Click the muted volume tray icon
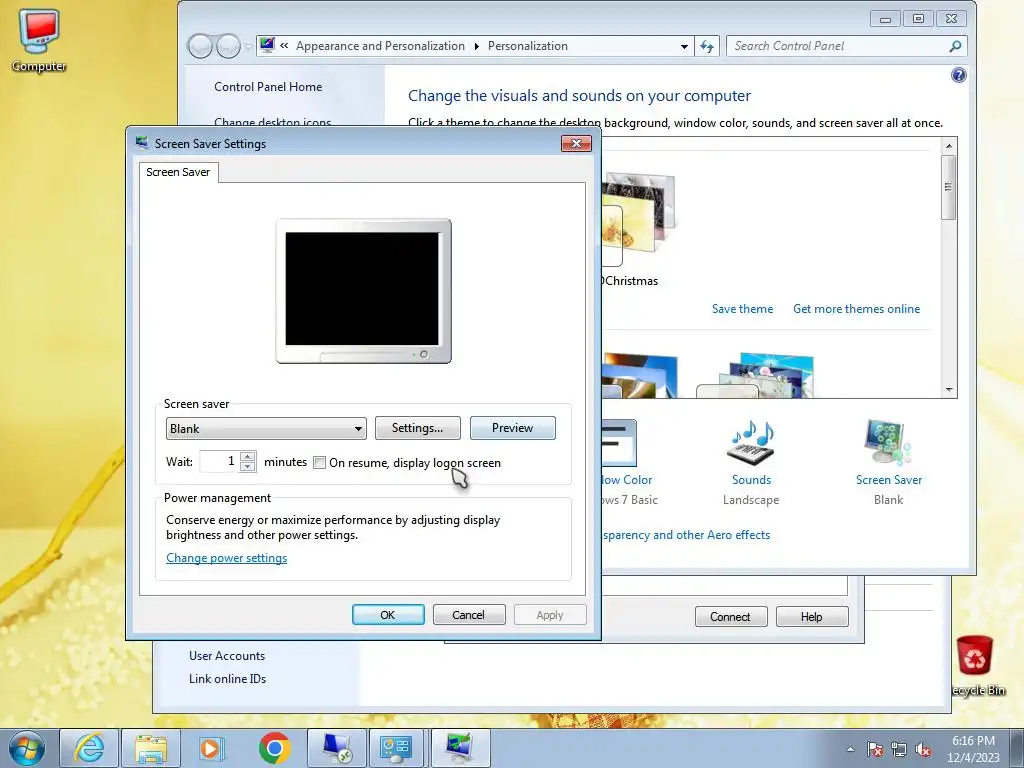 923,749
